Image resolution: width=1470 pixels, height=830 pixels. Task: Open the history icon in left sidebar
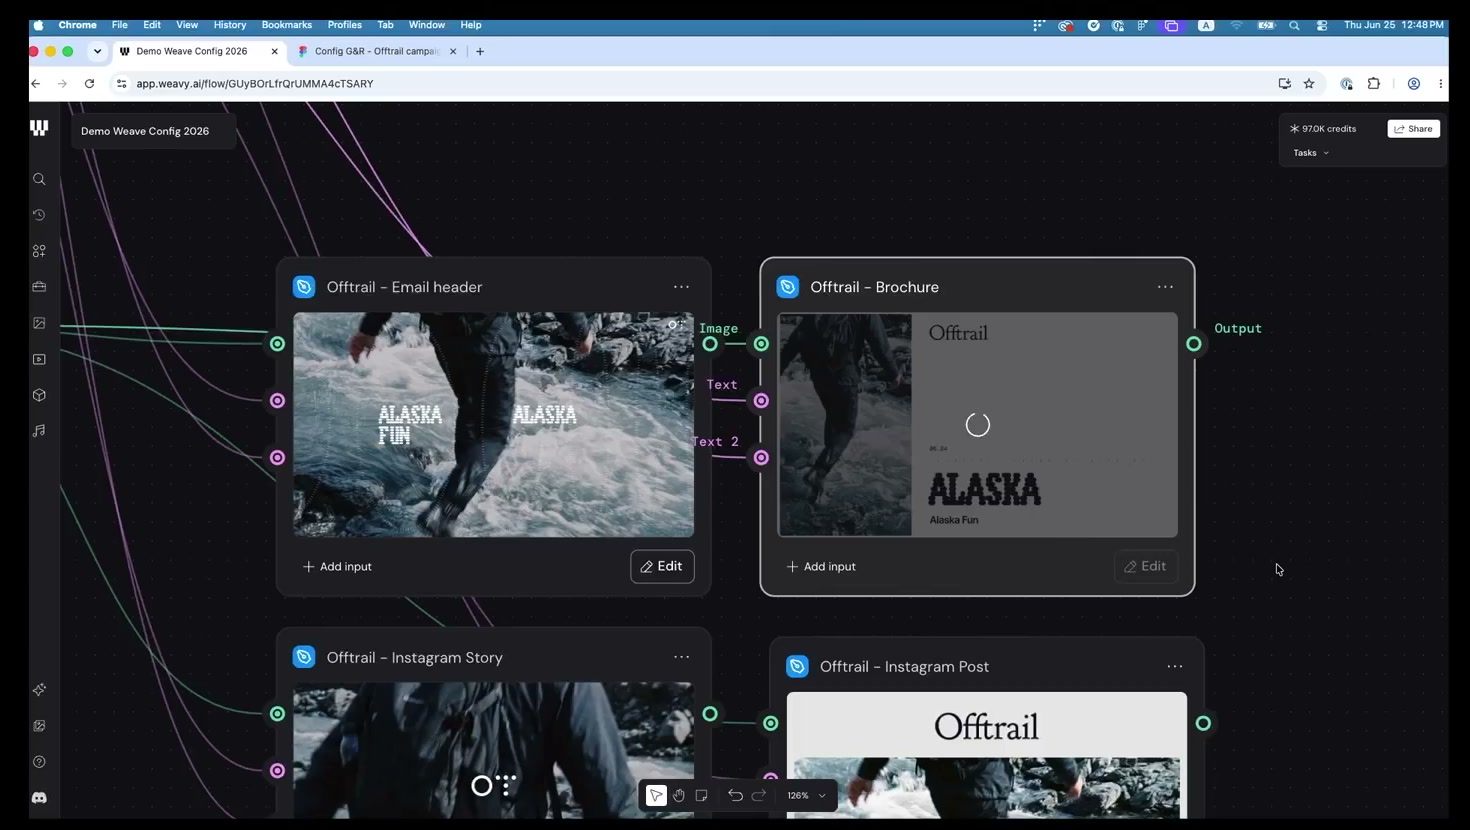39,215
